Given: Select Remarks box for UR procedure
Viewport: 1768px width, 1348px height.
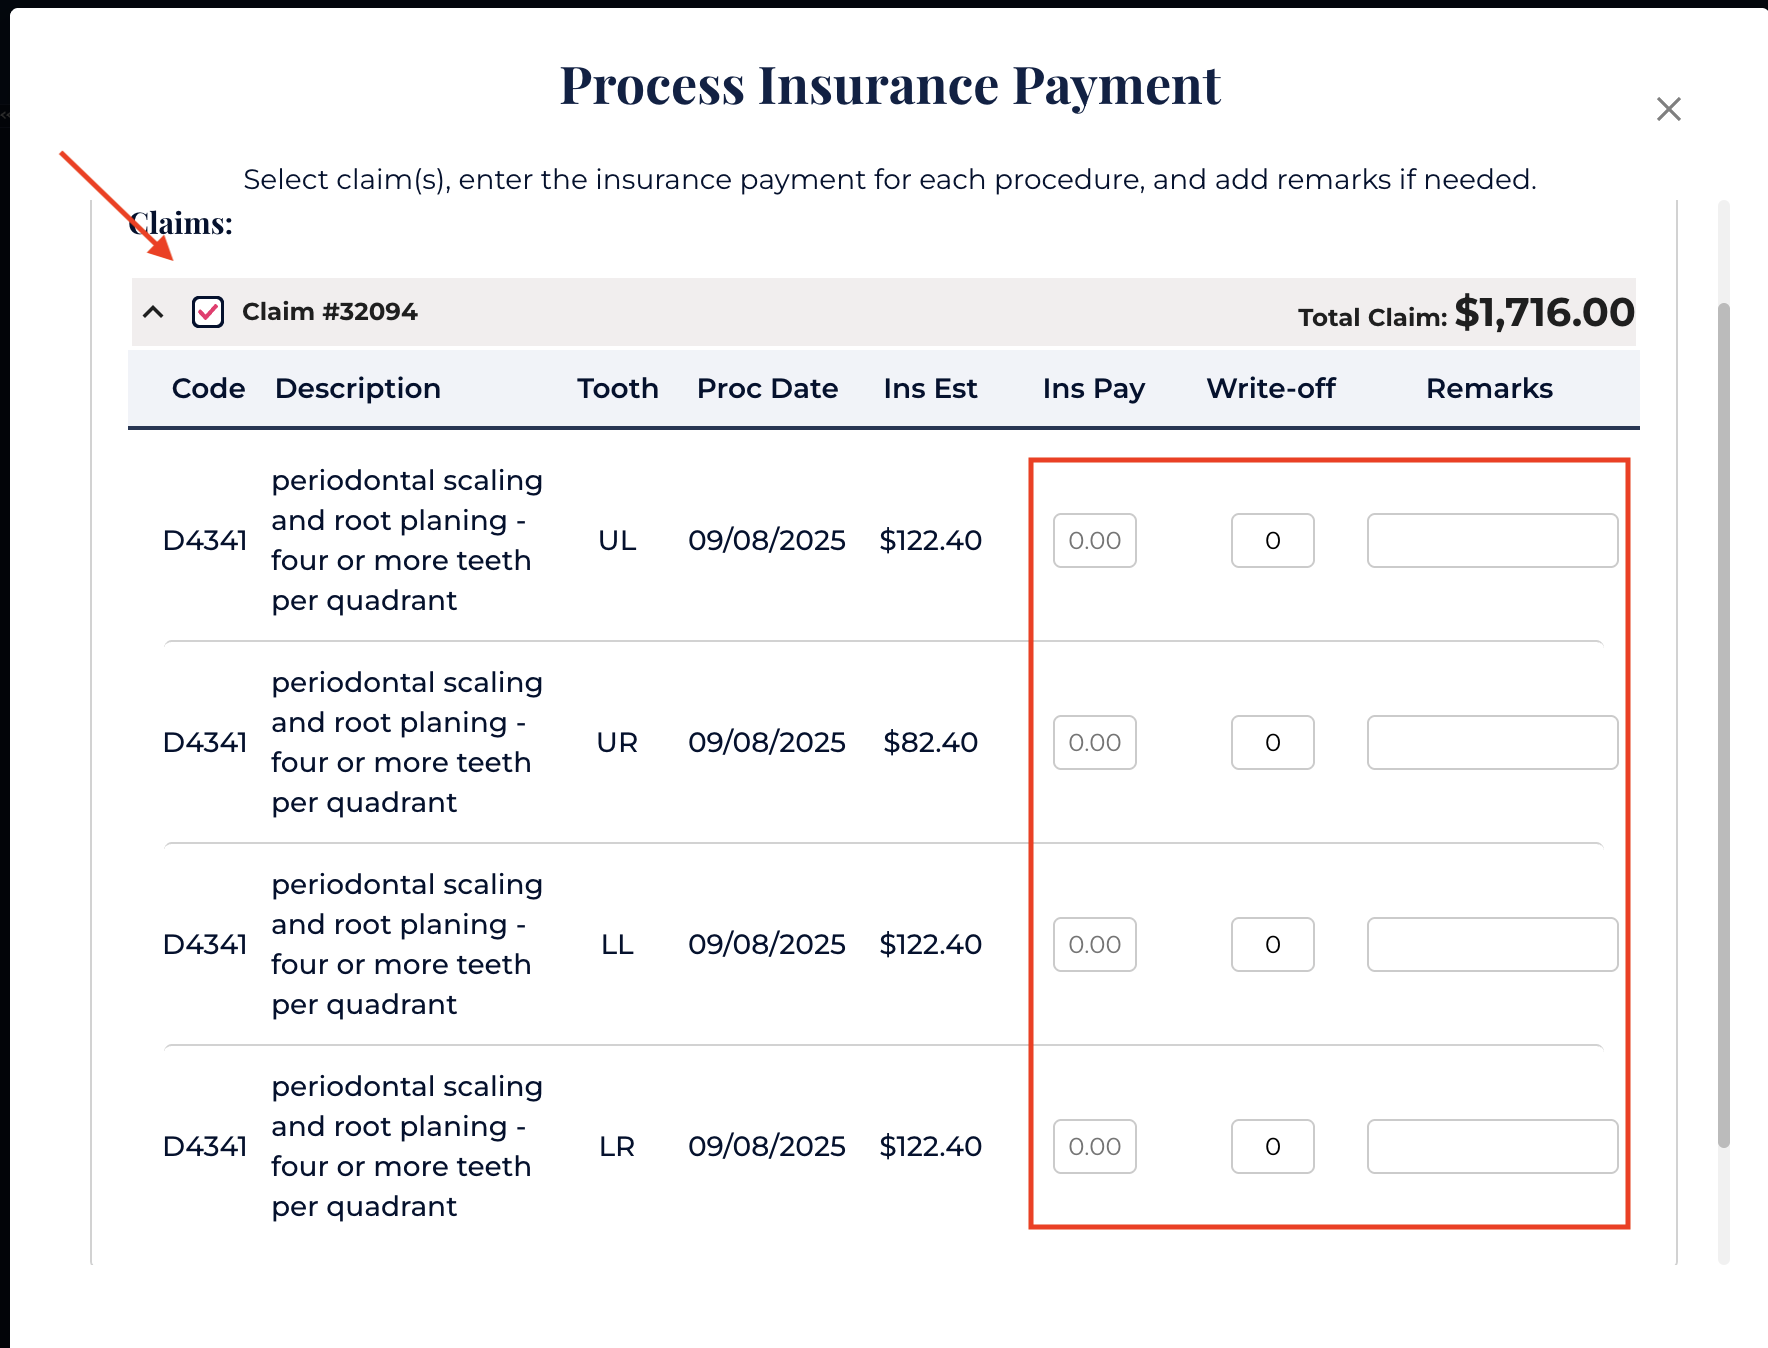Looking at the screenshot, I should click(1492, 743).
